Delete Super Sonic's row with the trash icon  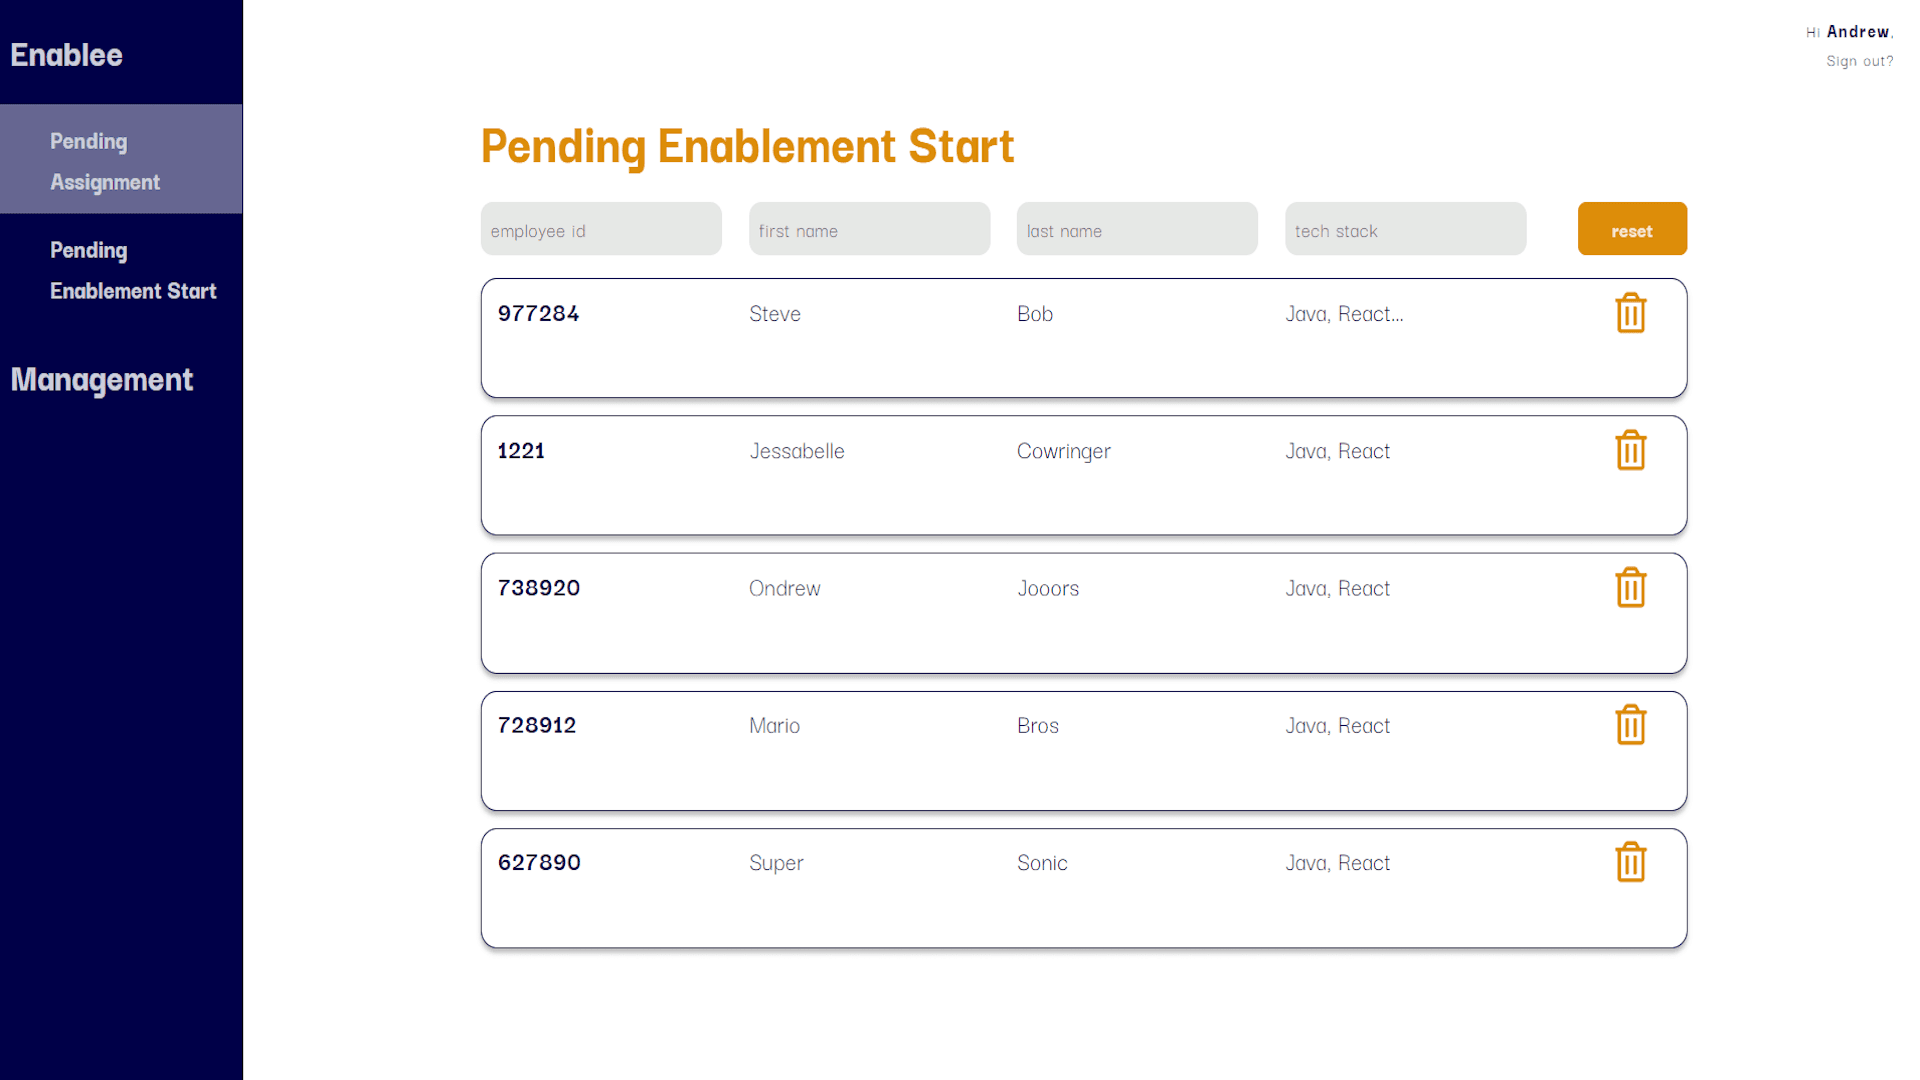[x=1631, y=862]
